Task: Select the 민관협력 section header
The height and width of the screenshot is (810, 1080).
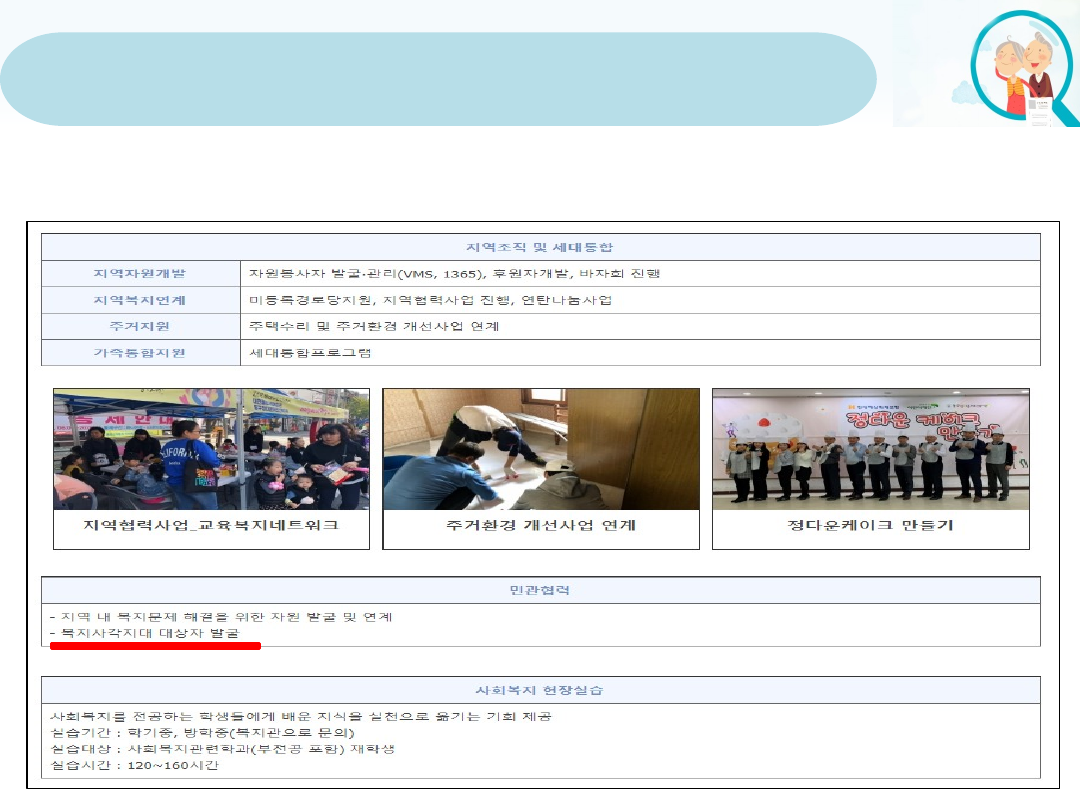Action: click(540, 590)
